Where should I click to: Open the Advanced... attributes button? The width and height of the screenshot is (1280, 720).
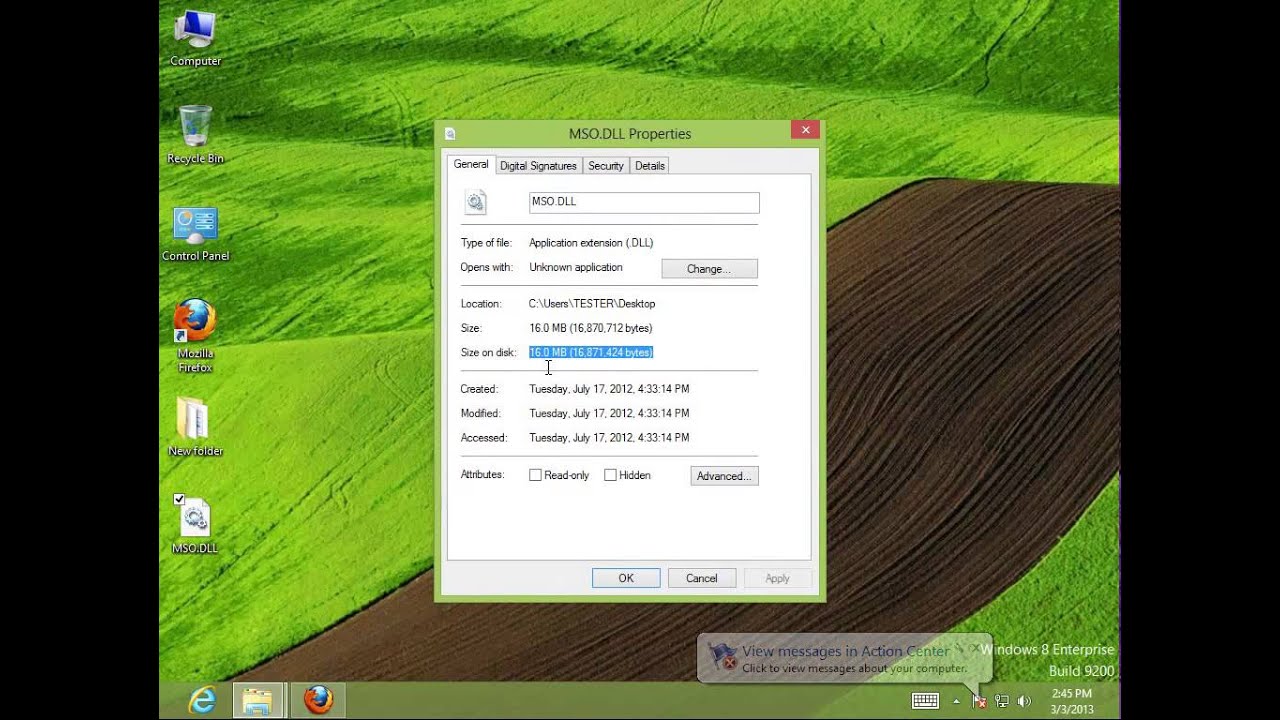pos(724,476)
